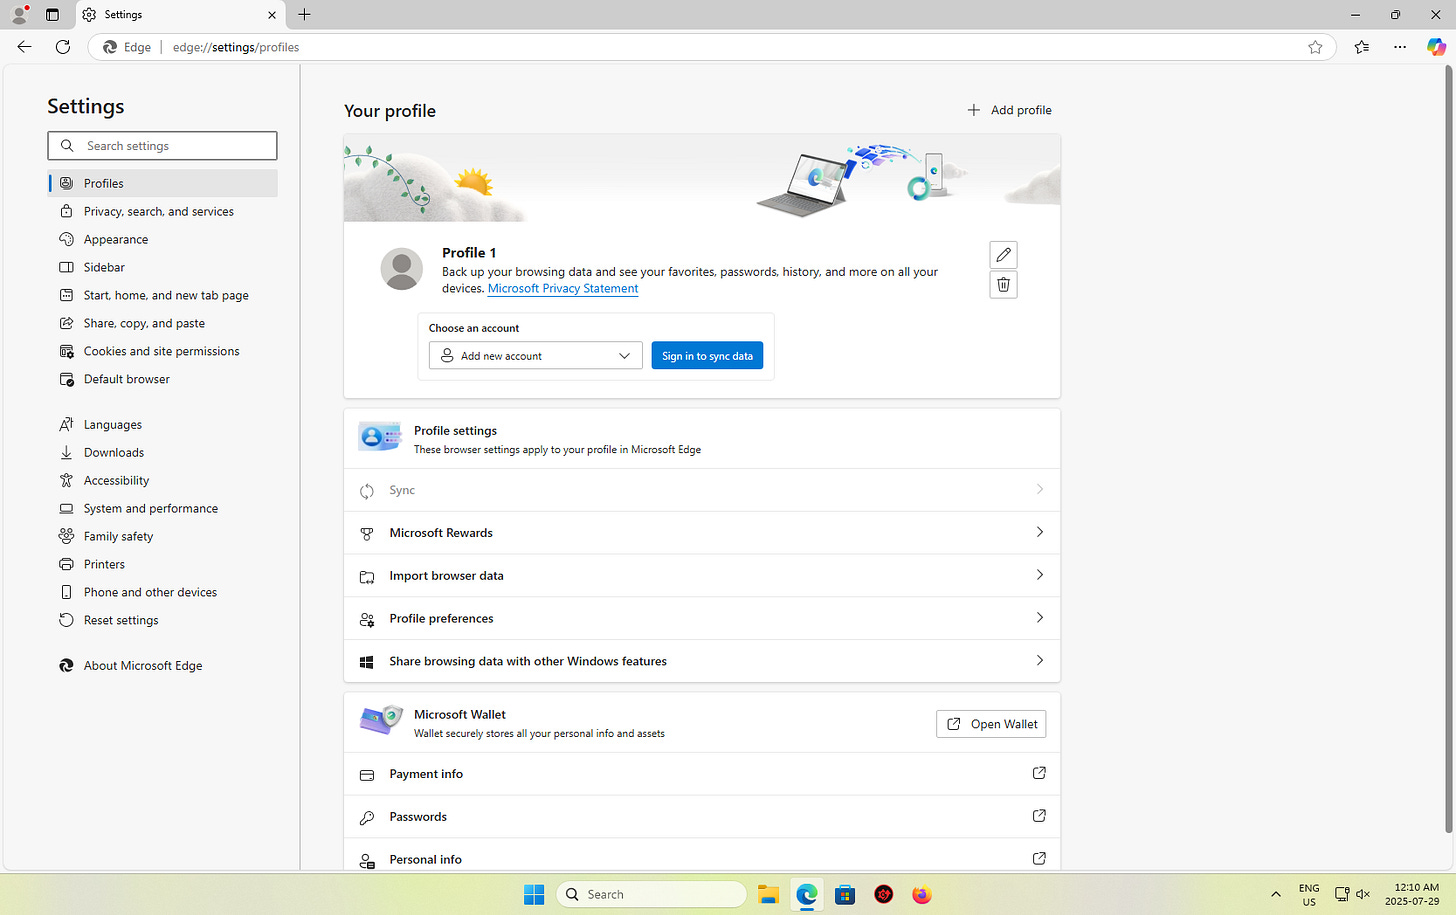Open Import browser data row
The height and width of the screenshot is (915, 1456).
pos(702,576)
